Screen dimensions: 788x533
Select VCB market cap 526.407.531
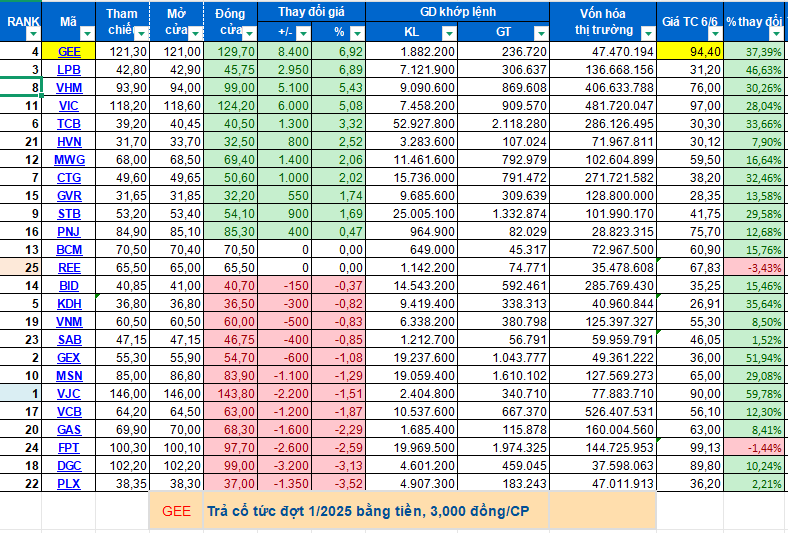click(x=603, y=412)
